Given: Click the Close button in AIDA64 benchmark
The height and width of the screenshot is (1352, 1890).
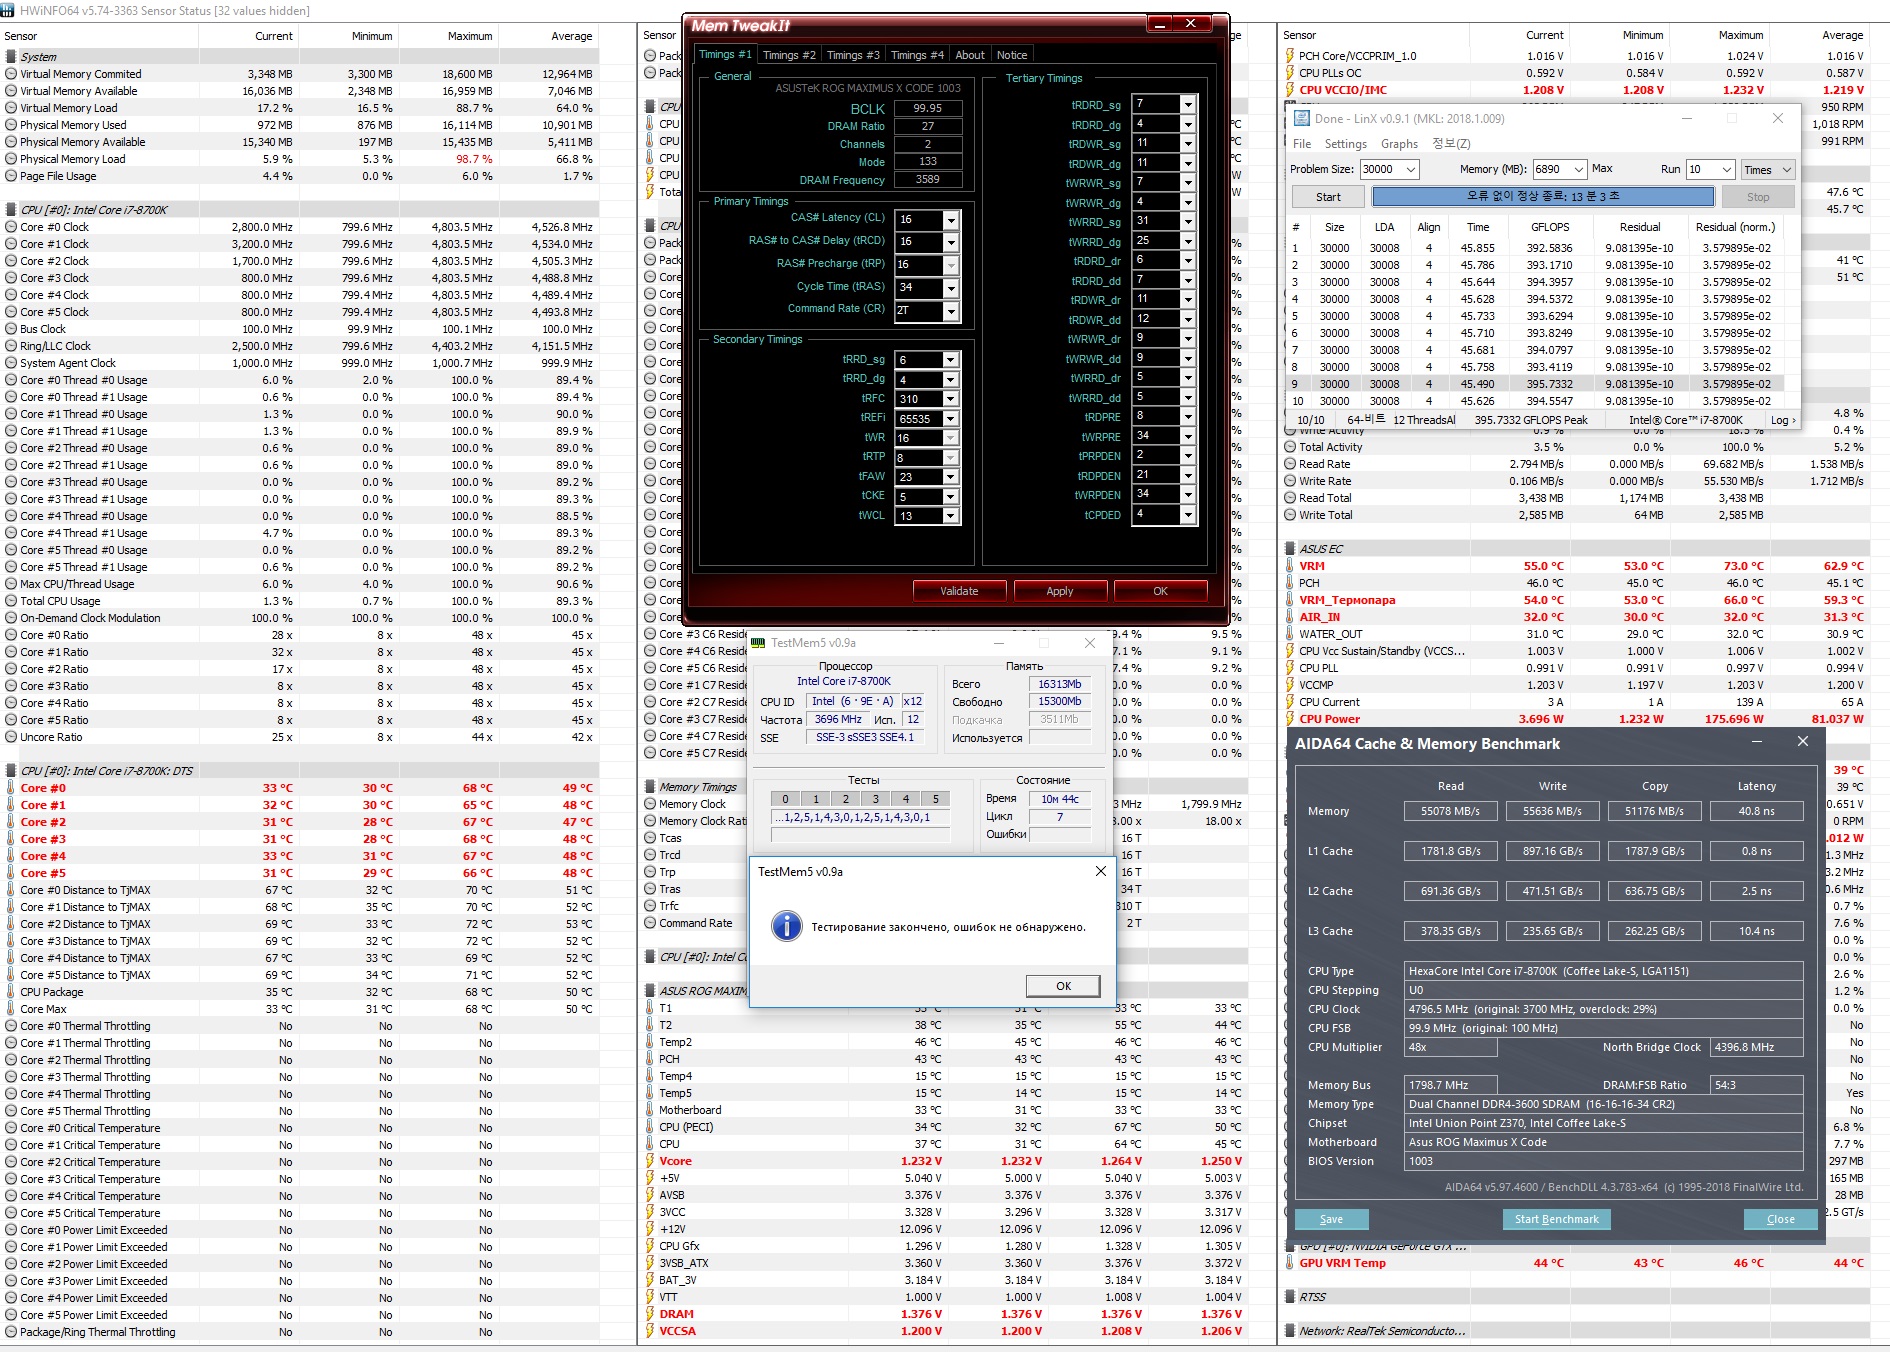Looking at the screenshot, I should point(1780,1219).
